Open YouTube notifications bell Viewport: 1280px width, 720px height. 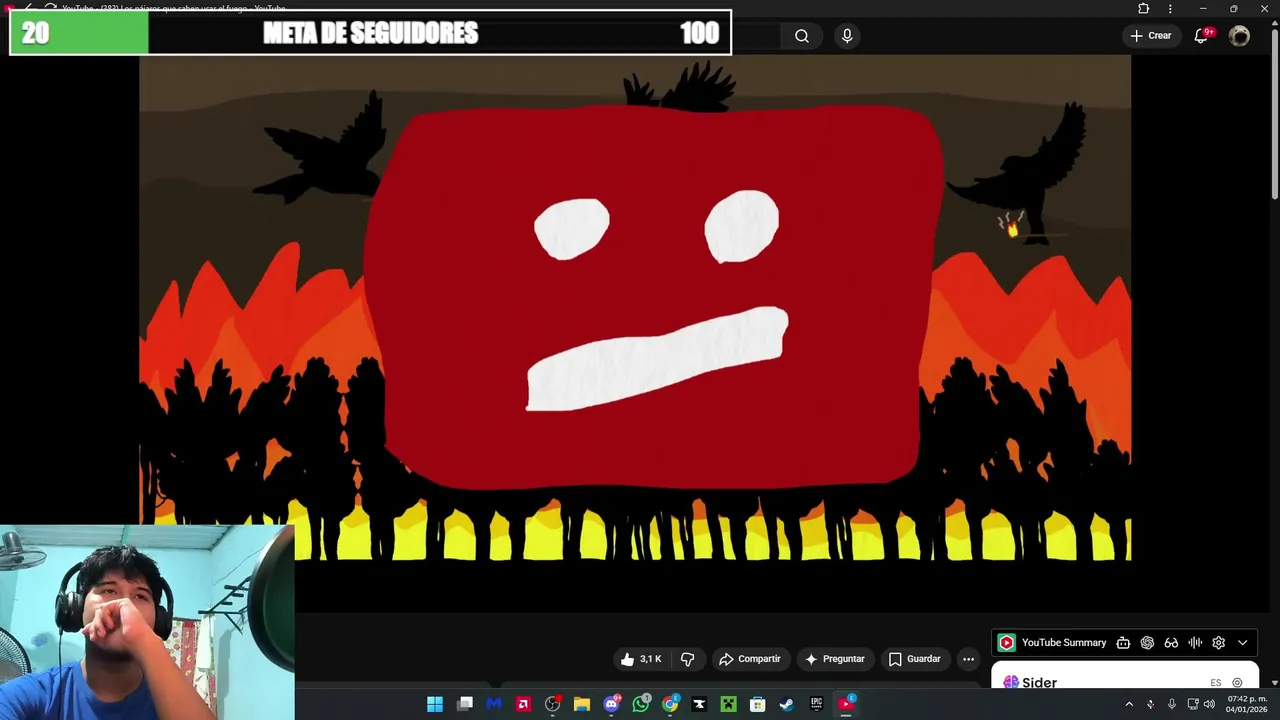pyautogui.click(x=1203, y=36)
